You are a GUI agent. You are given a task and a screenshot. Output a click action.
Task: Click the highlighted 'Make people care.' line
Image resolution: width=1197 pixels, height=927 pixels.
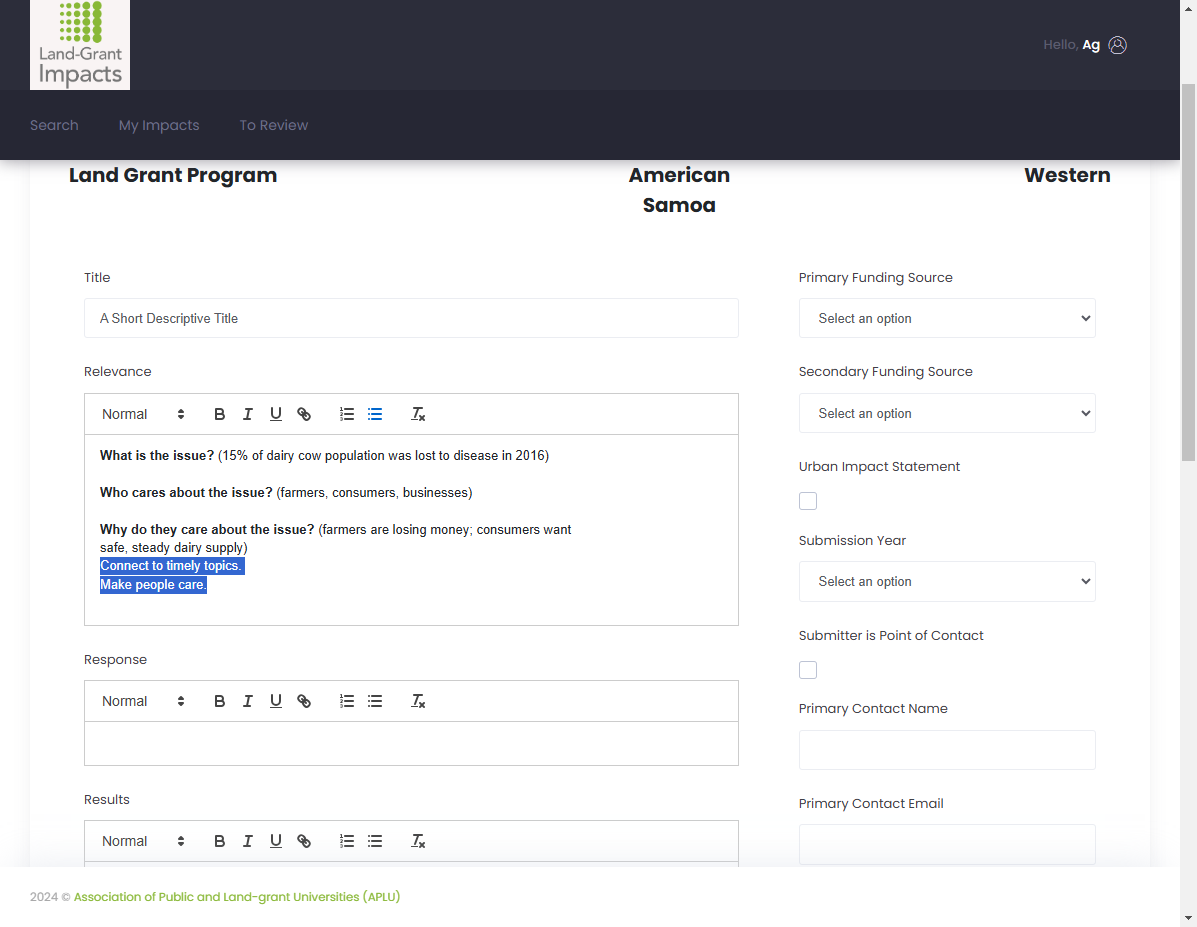[x=153, y=585]
